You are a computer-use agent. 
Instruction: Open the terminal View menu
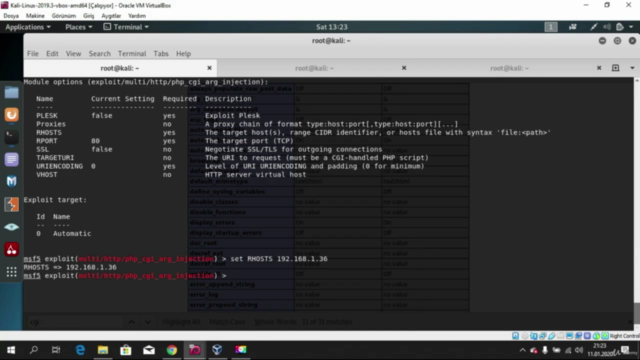click(x=73, y=53)
